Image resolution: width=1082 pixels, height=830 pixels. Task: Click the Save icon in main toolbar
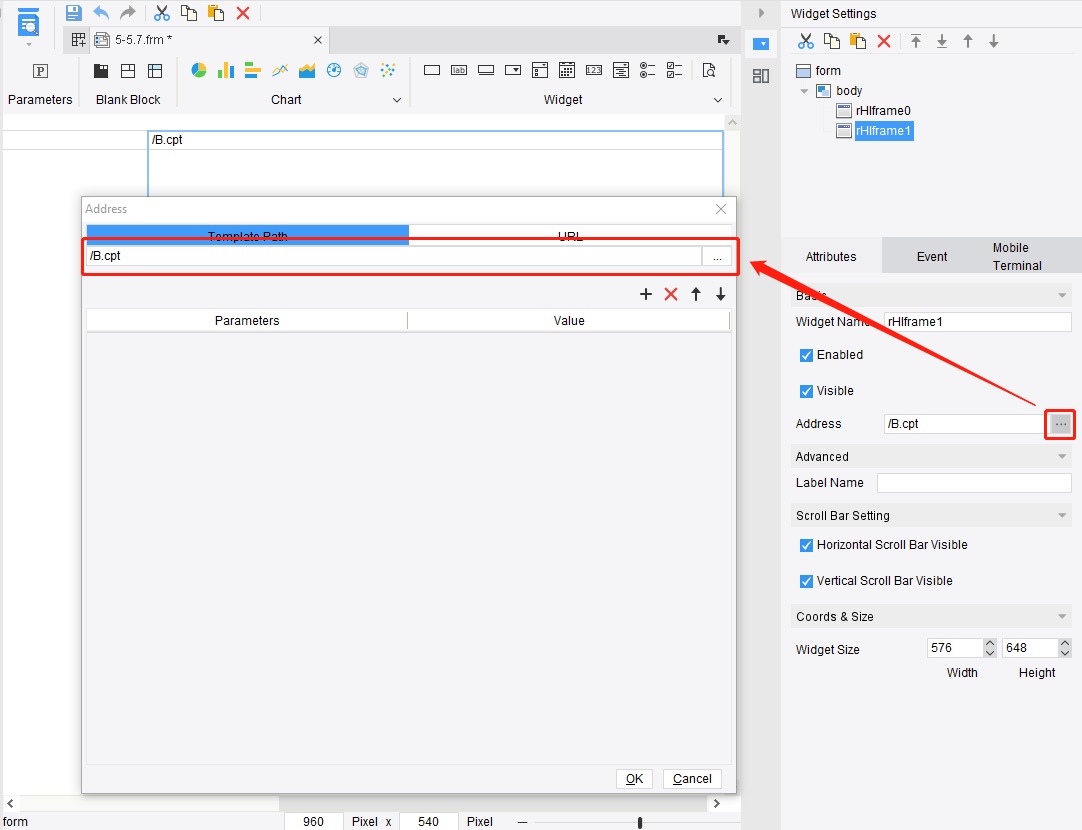click(73, 12)
